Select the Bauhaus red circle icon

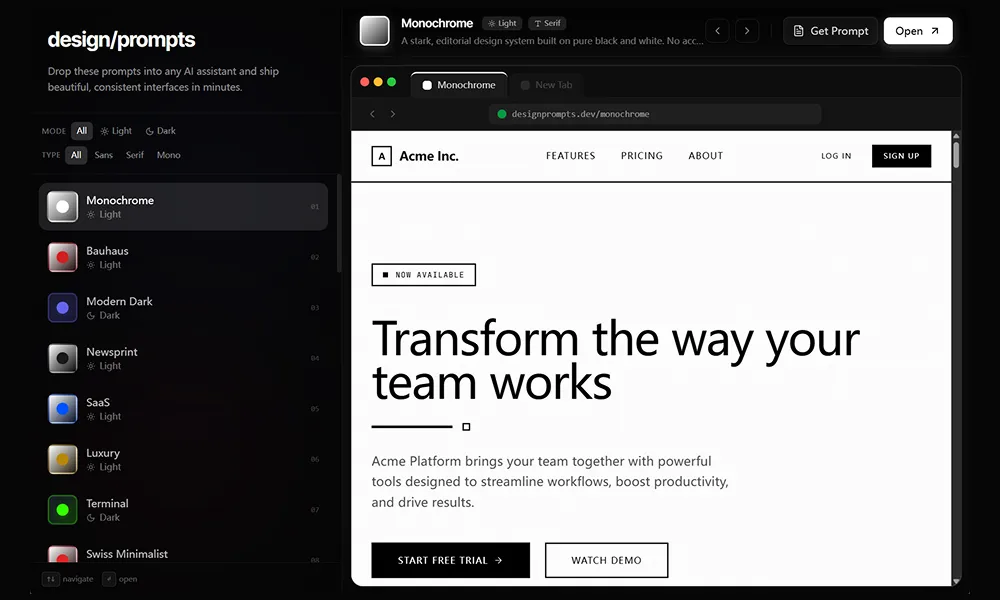pyautogui.click(x=63, y=257)
